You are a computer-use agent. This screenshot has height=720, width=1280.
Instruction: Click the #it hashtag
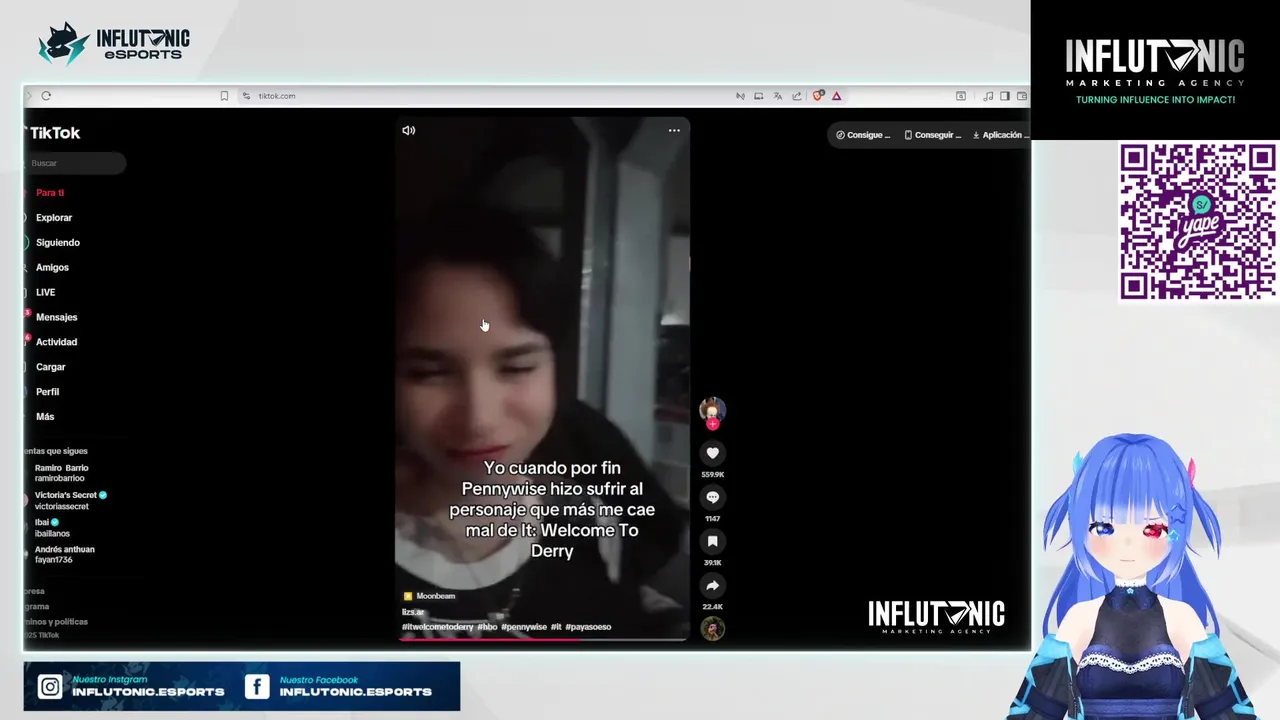pos(556,627)
